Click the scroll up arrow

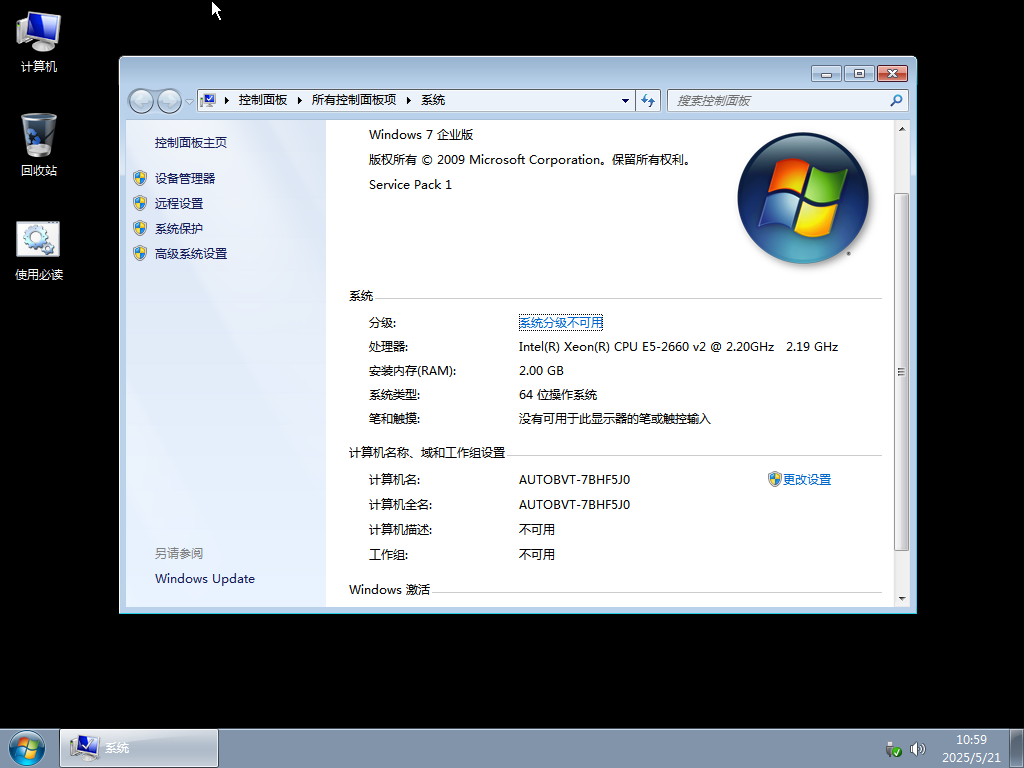click(902, 129)
